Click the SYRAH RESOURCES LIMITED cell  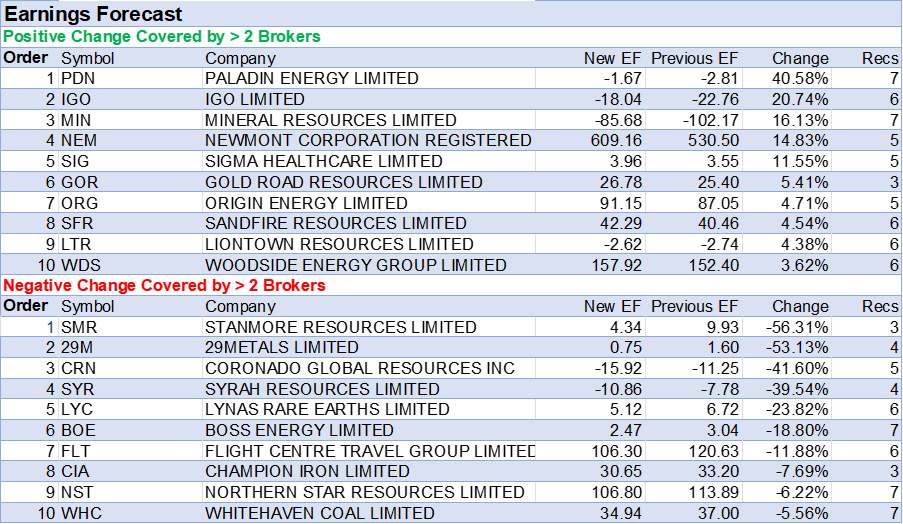tap(322, 389)
